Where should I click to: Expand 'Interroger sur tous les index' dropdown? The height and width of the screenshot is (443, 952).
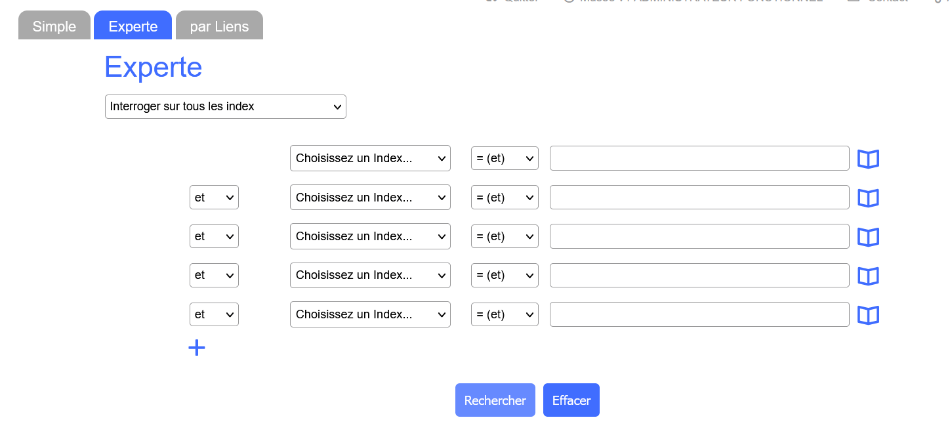point(225,106)
